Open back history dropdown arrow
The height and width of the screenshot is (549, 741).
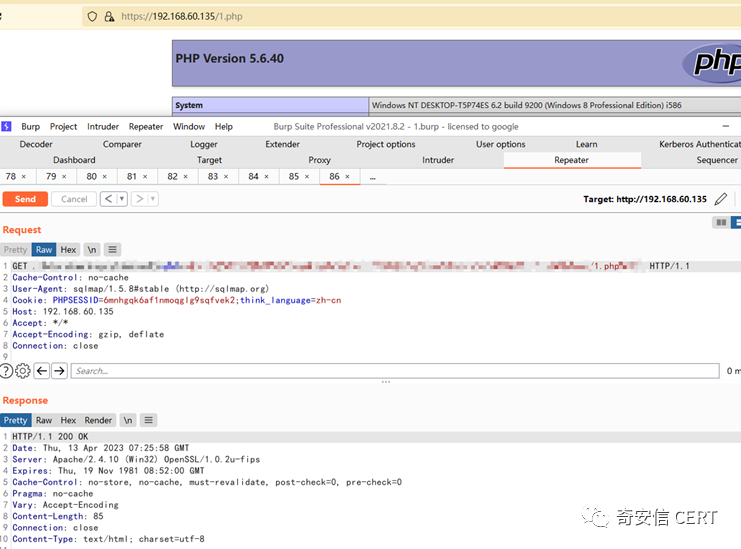(122, 199)
